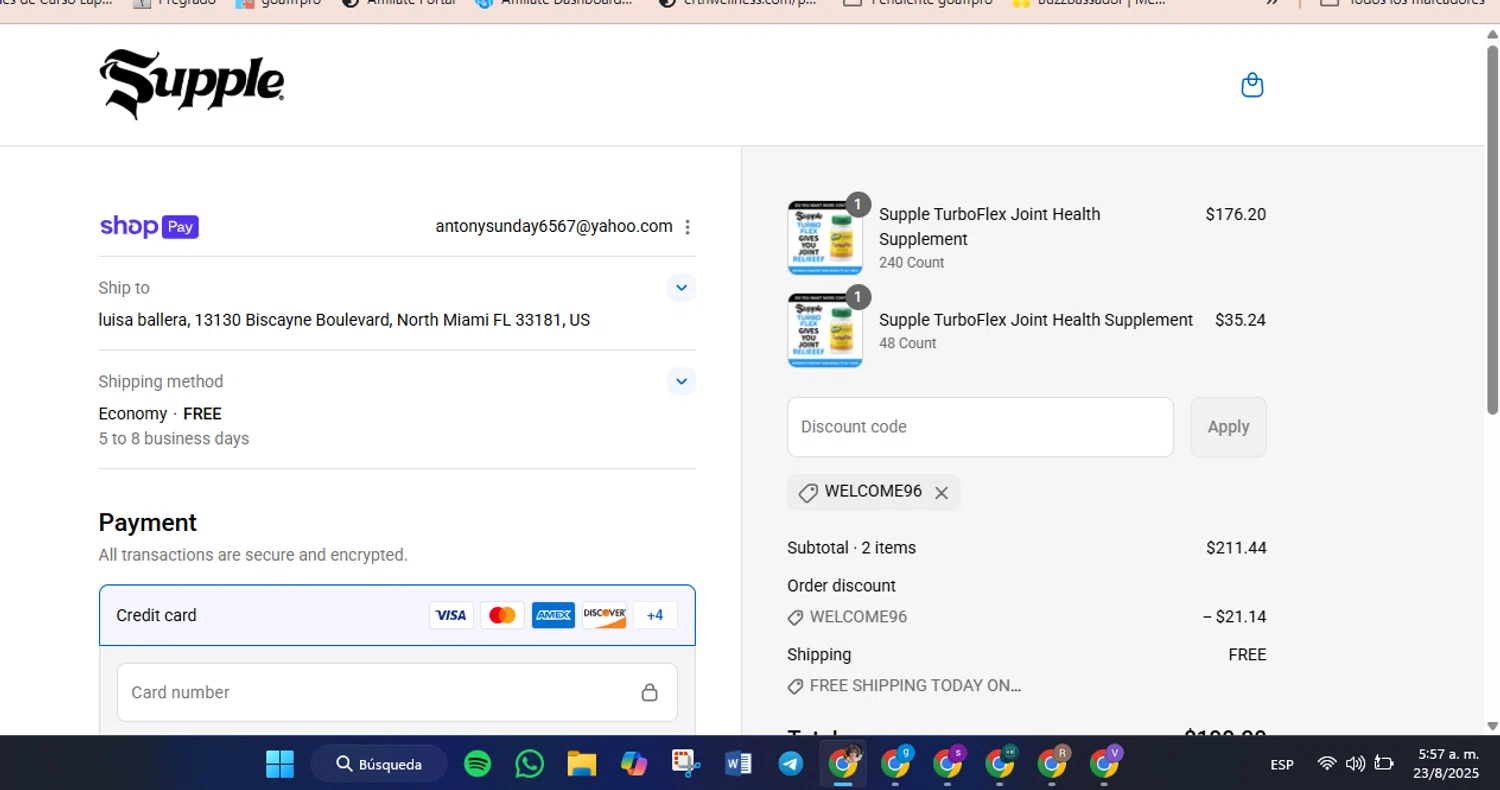Viewport: 1500px width, 790px height.
Task: Click the Shop Pay logo
Action: pos(149,227)
